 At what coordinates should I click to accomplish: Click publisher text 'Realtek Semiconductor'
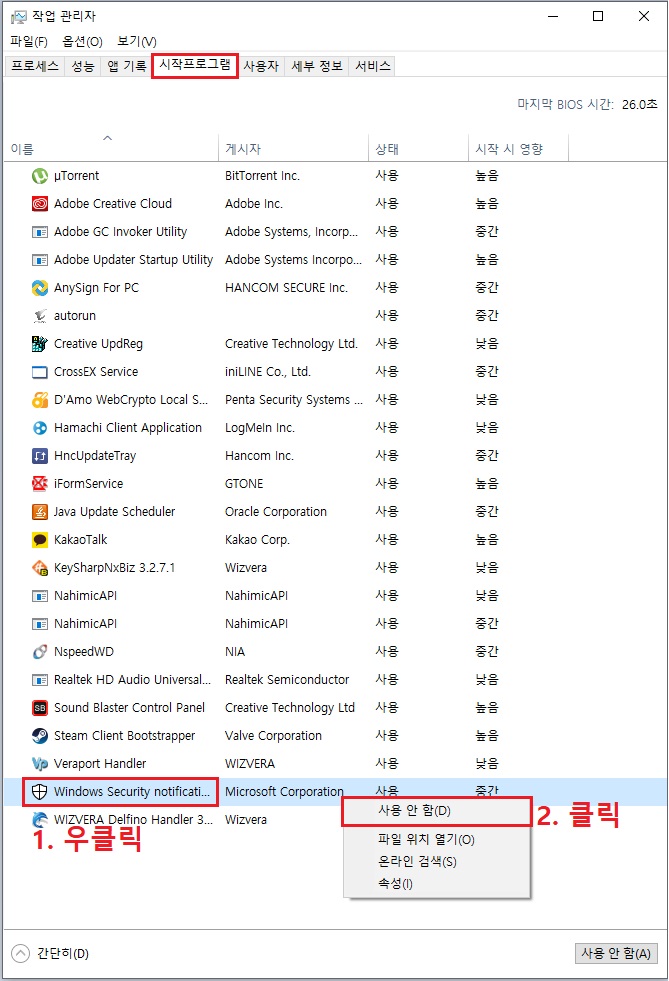pyautogui.click(x=287, y=680)
